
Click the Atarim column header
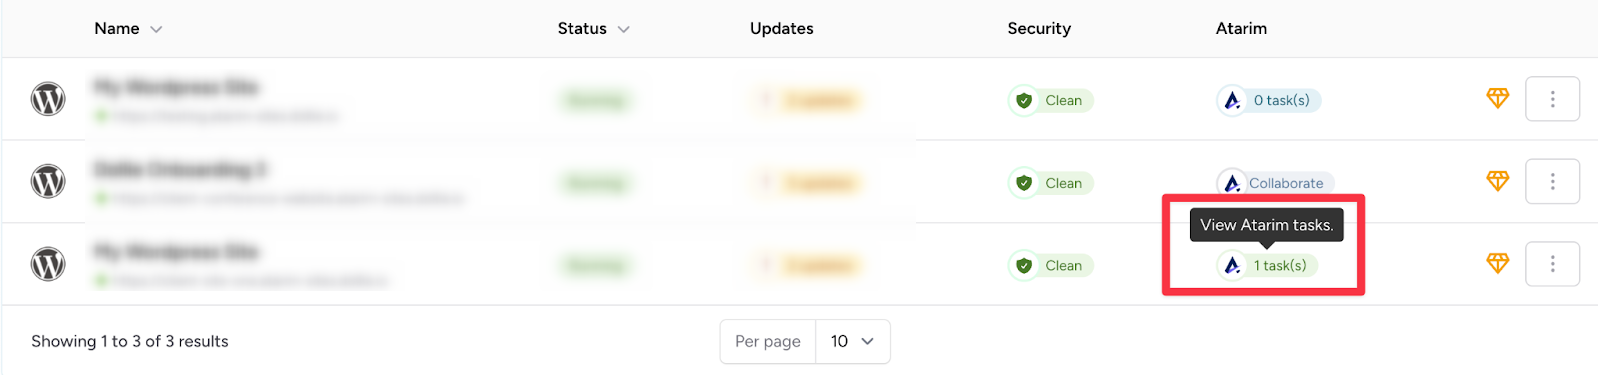[1241, 29]
